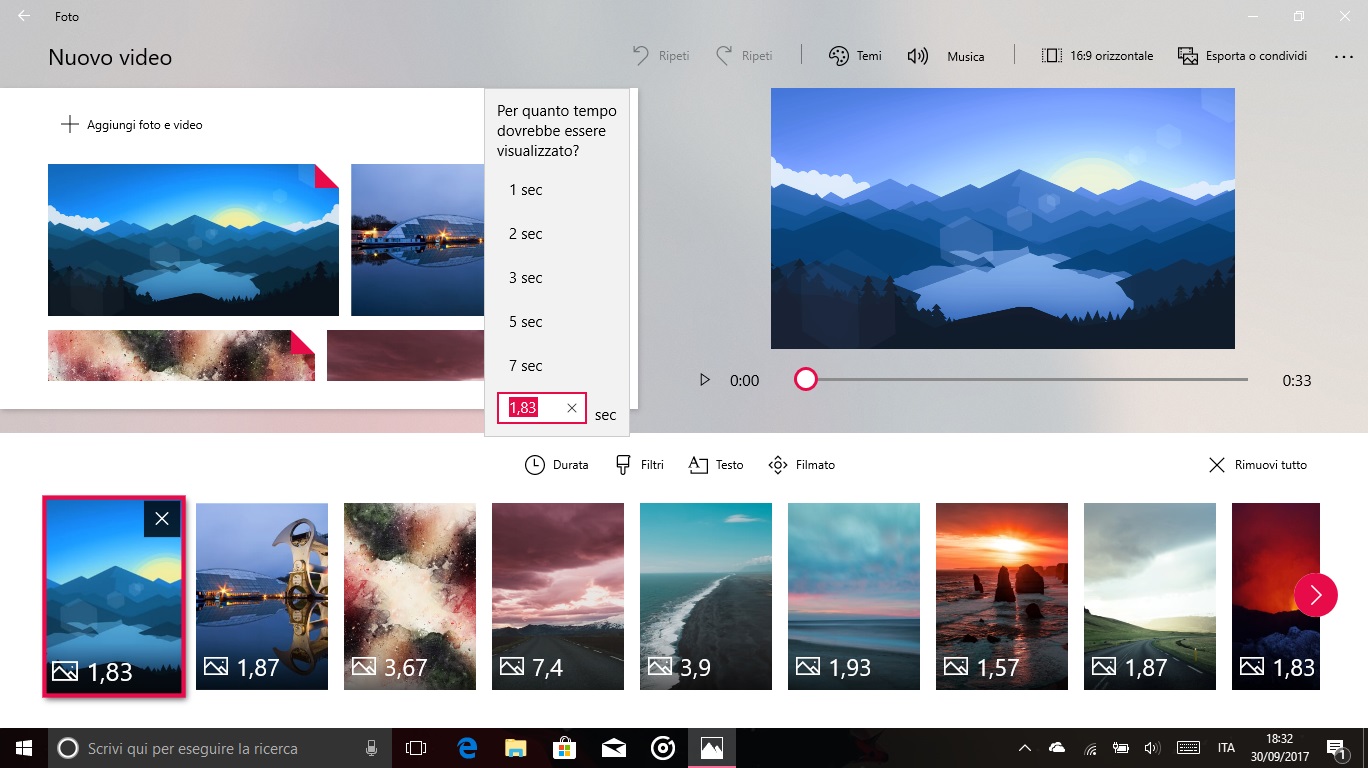Select the dark red sky photo in the library
Screen dimensions: 1368x768
point(405,355)
